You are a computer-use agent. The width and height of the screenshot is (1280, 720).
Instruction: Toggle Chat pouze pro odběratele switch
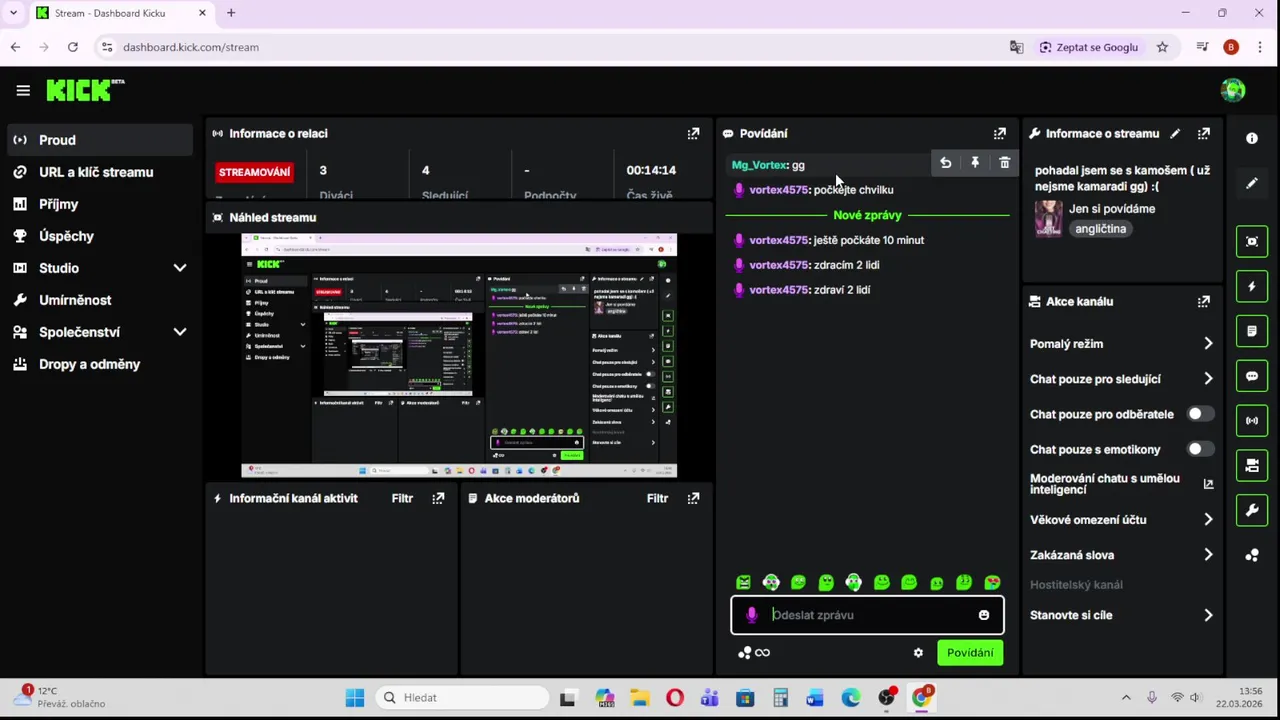[x=1200, y=414]
